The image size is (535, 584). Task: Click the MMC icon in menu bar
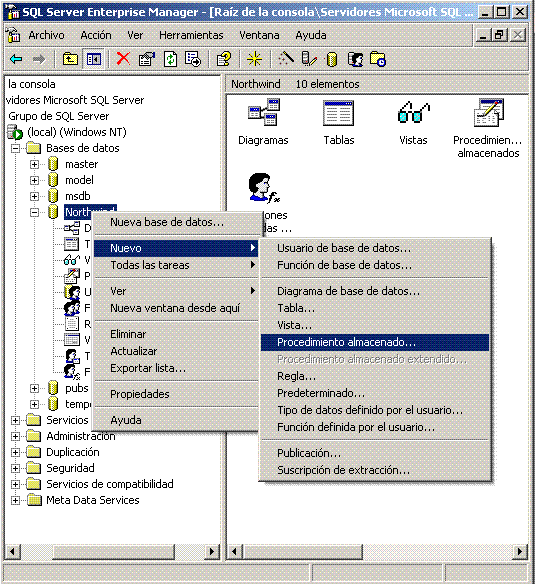point(13,35)
